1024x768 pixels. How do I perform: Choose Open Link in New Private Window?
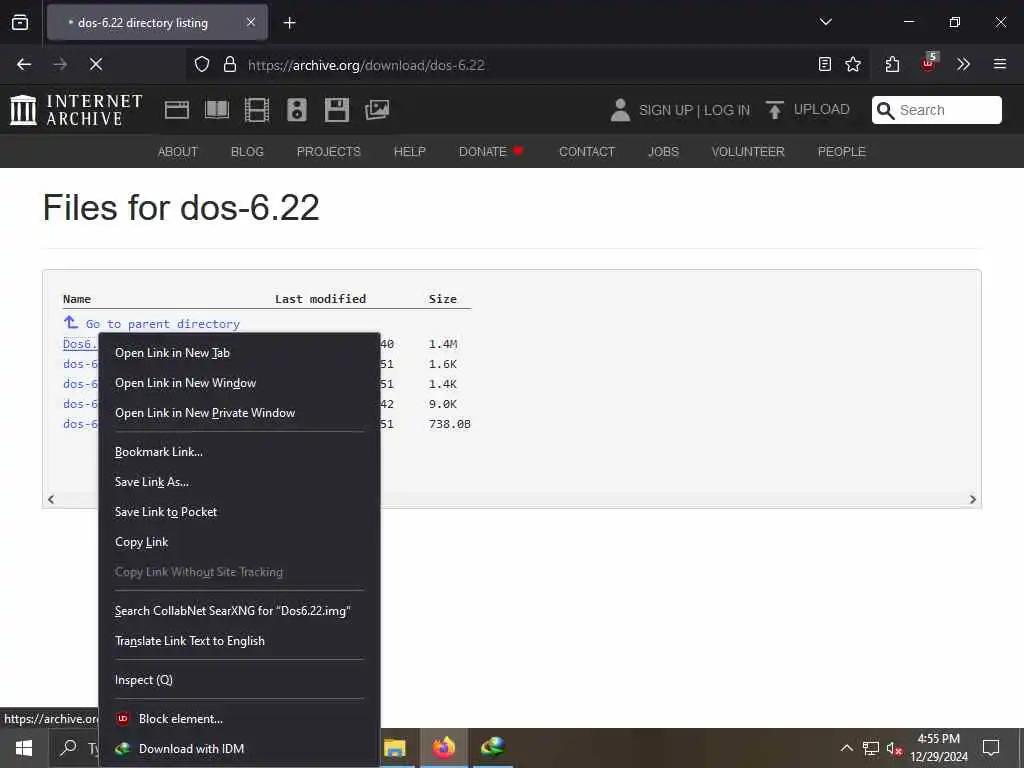(239, 413)
